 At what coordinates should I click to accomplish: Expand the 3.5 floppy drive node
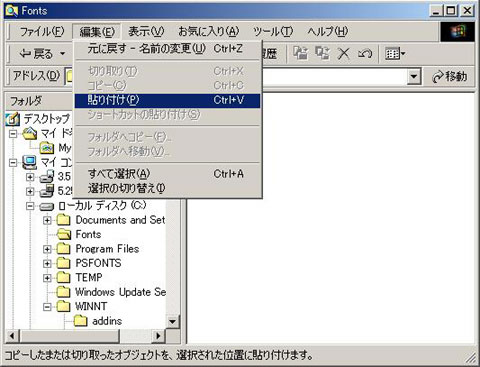point(30,177)
